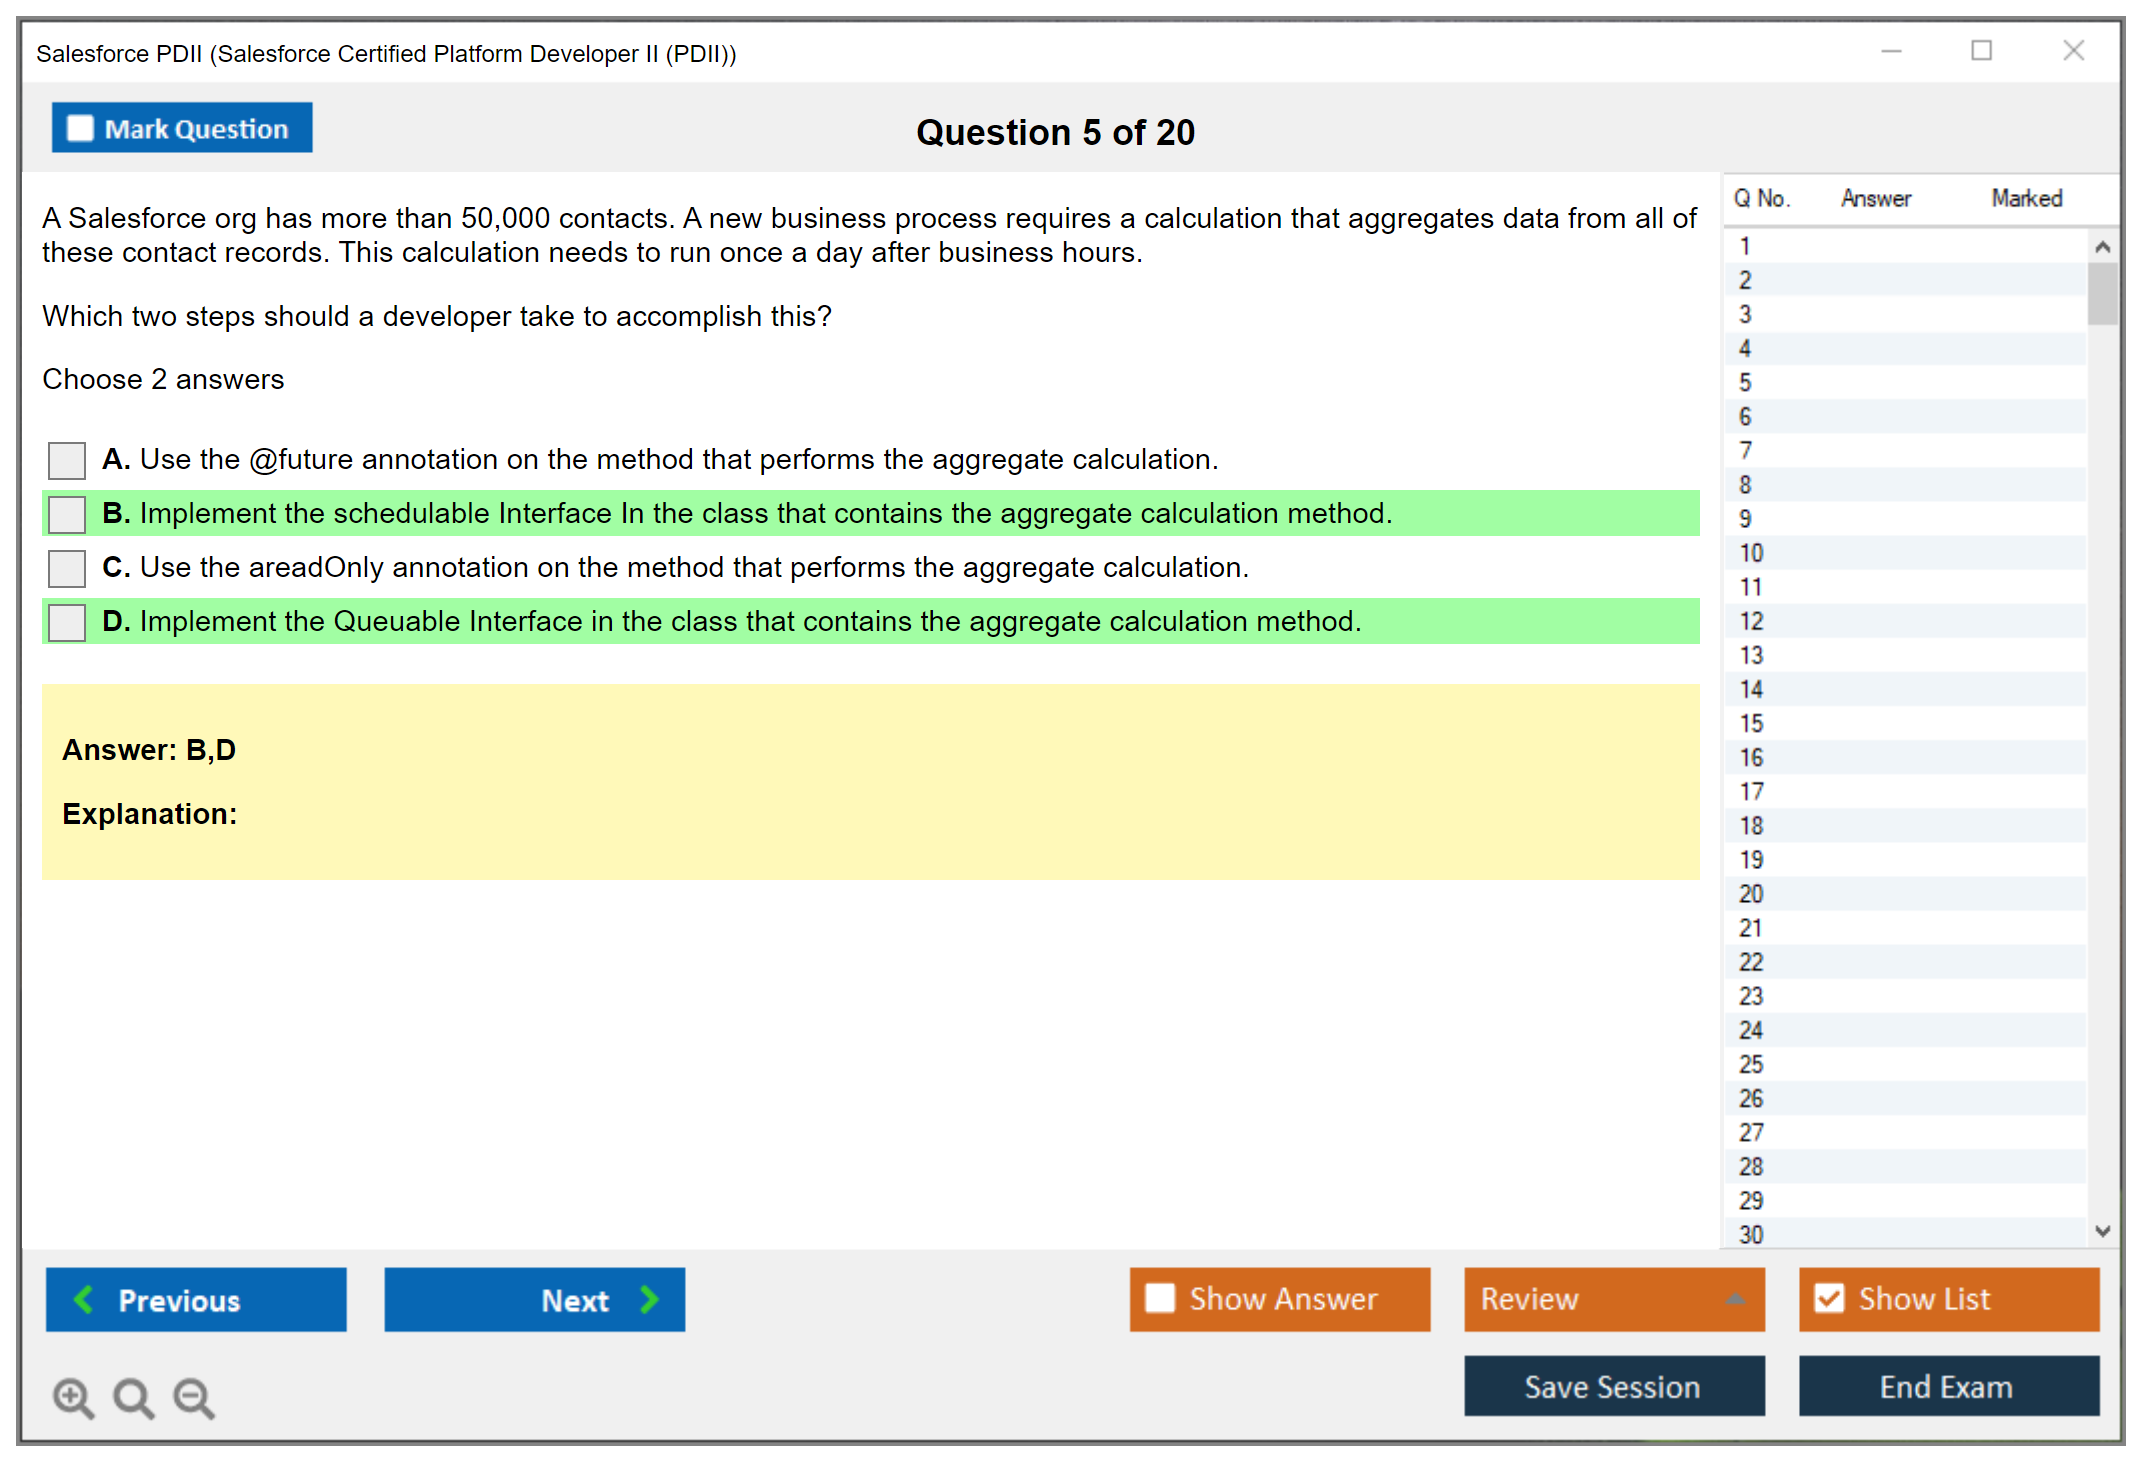
Task: Click the green left arrow on Previous
Action: [84, 1299]
